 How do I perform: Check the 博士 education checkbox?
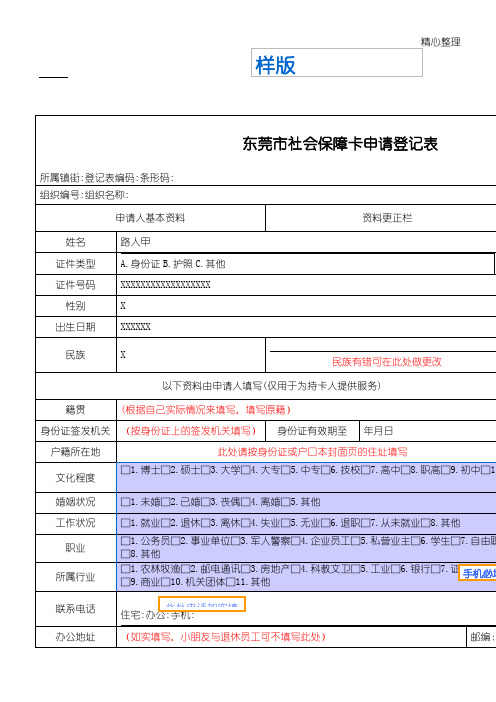point(125,470)
